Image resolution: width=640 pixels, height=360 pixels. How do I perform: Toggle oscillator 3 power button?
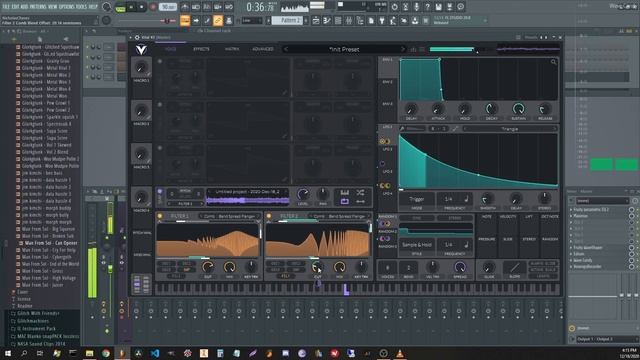160,148
